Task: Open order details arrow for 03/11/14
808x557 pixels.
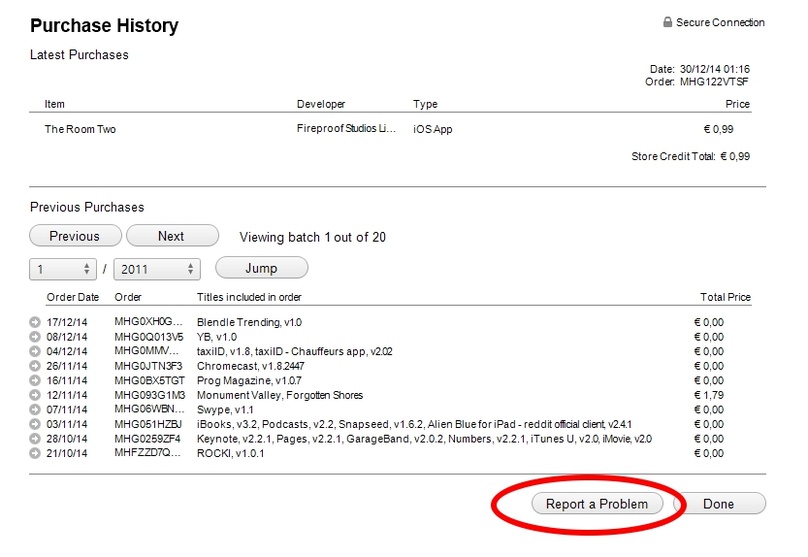Action: pos(35,425)
